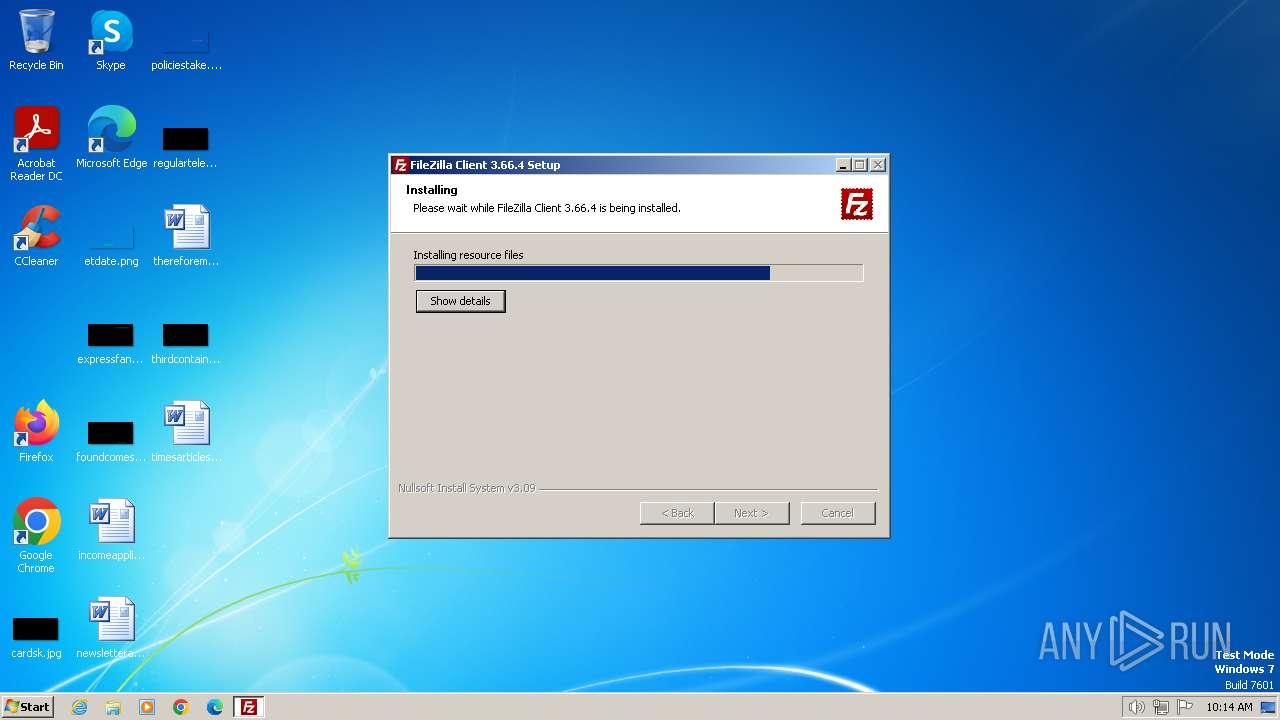
Task: Open the Start menu
Action: (x=28, y=707)
